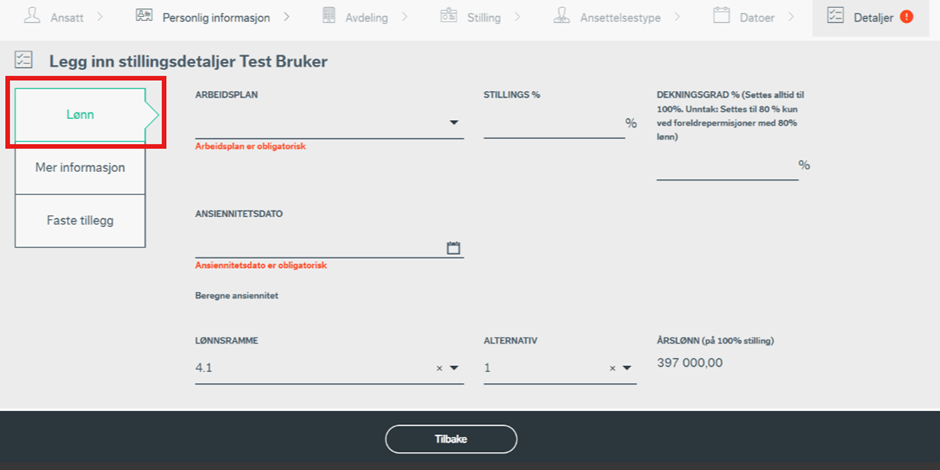The height and width of the screenshot is (470, 940).
Task: Click the Beregne ansiennitet link
Action: tap(237, 296)
